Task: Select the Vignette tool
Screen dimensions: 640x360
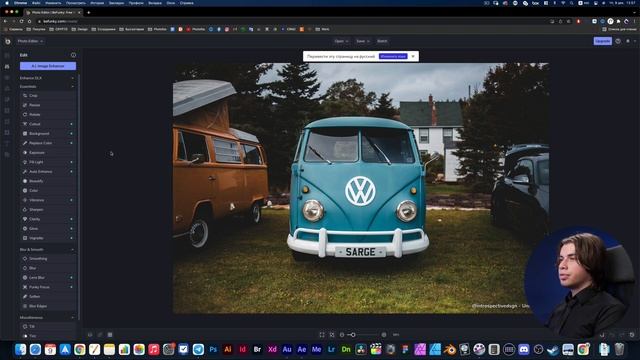Action: 48,238
